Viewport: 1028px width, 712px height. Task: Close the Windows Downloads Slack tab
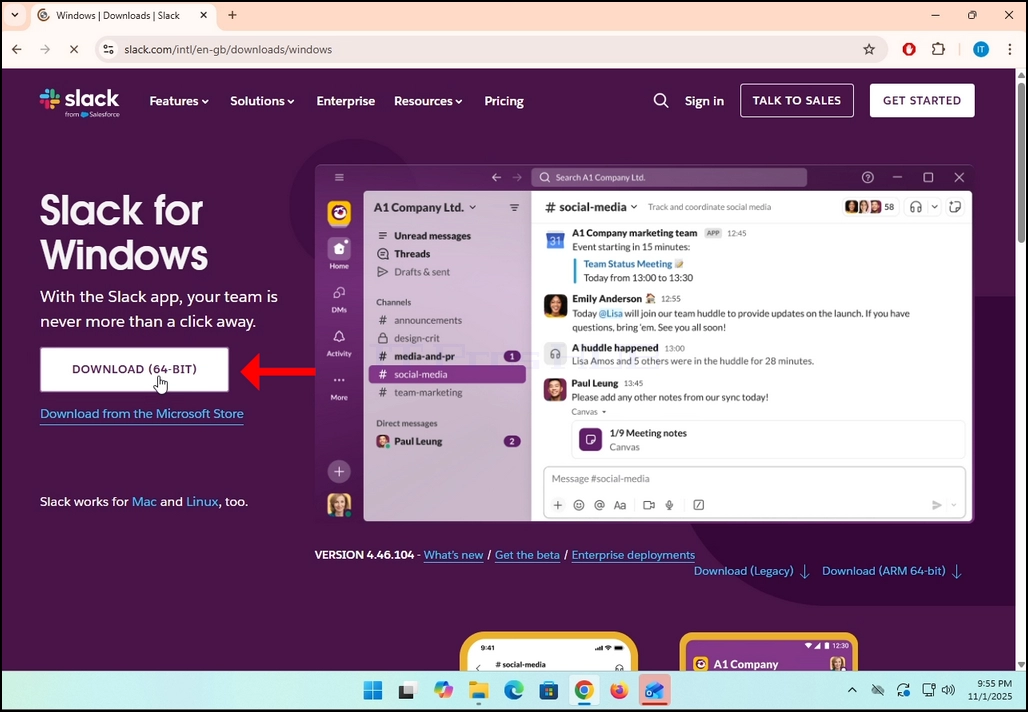click(x=203, y=15)
